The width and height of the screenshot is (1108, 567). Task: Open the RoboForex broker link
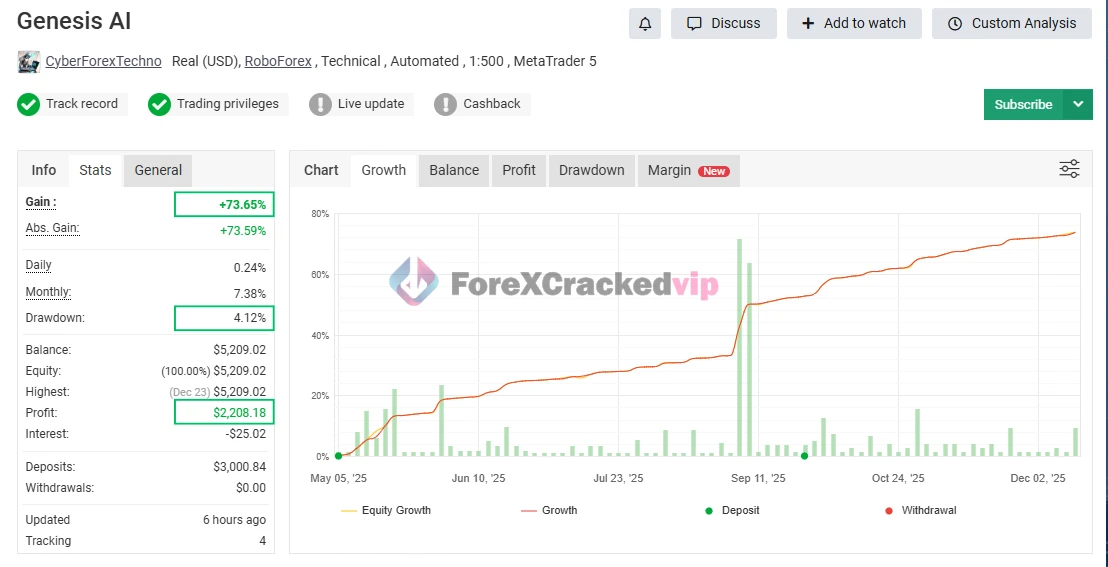coord(278,62)
